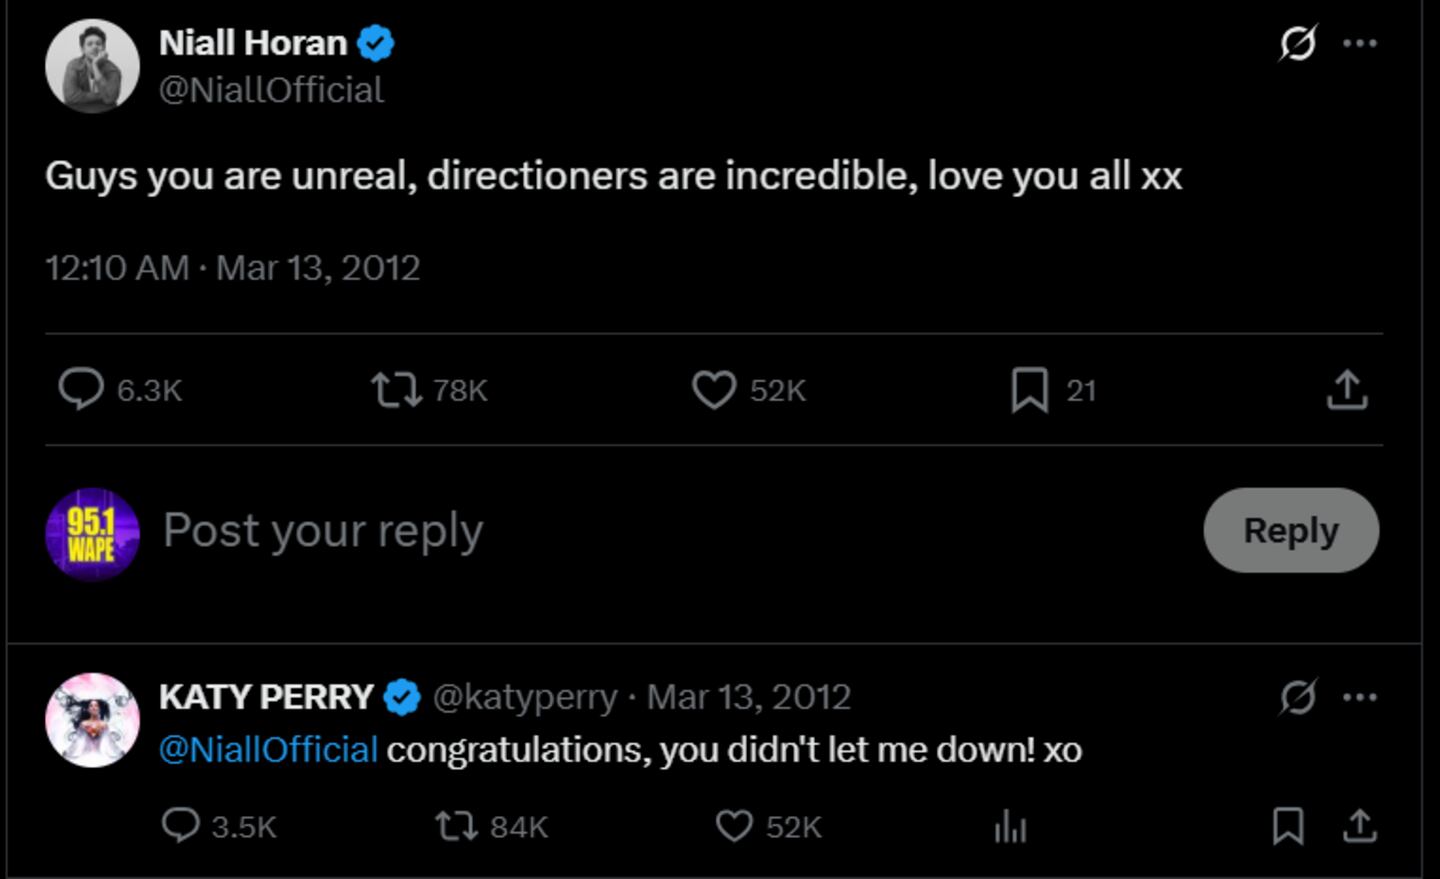This screenshot has height=879, width=1440.
Task: Click the Grok icon on Niall's post
Action: coord(1298,43)
